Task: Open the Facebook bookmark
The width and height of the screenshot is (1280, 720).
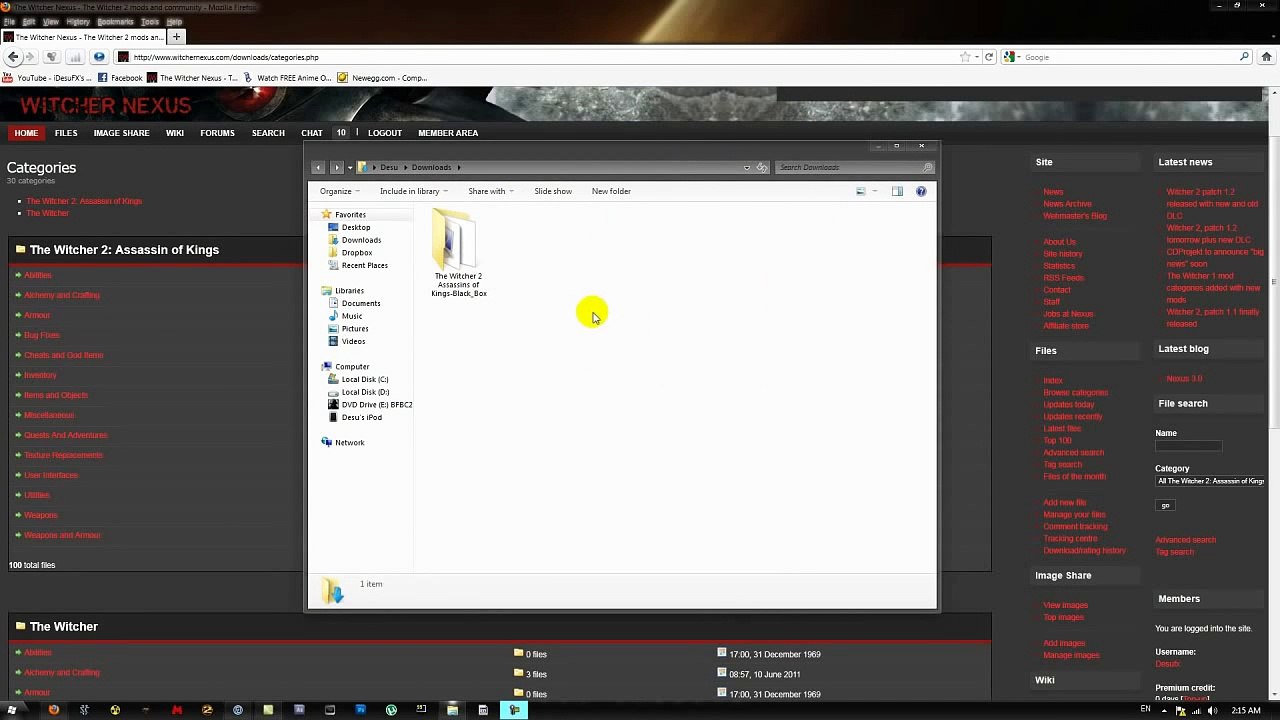Action: 120,78
